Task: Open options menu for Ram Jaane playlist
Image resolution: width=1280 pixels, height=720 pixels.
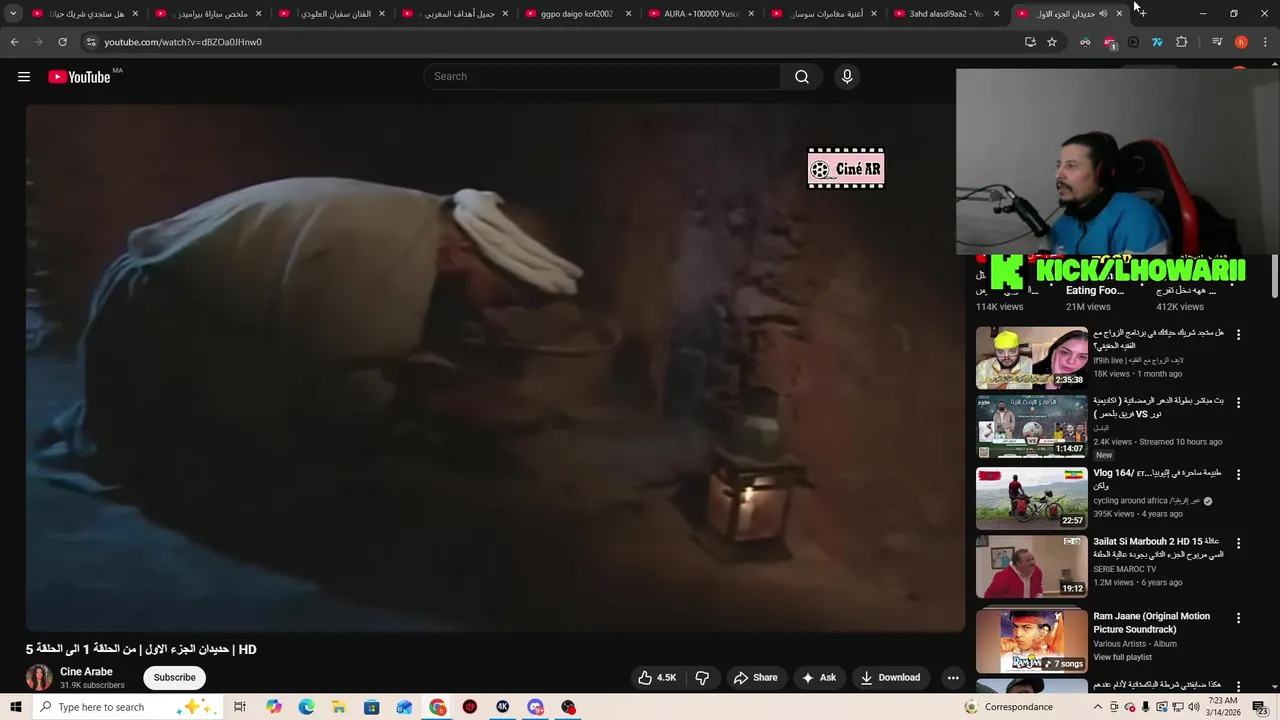Action: point(1238,619)
